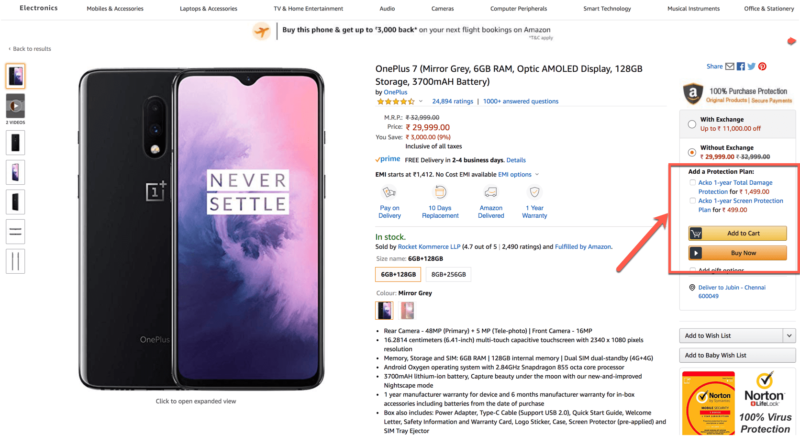Open the 24,894 ratings link

coord(452,101)
